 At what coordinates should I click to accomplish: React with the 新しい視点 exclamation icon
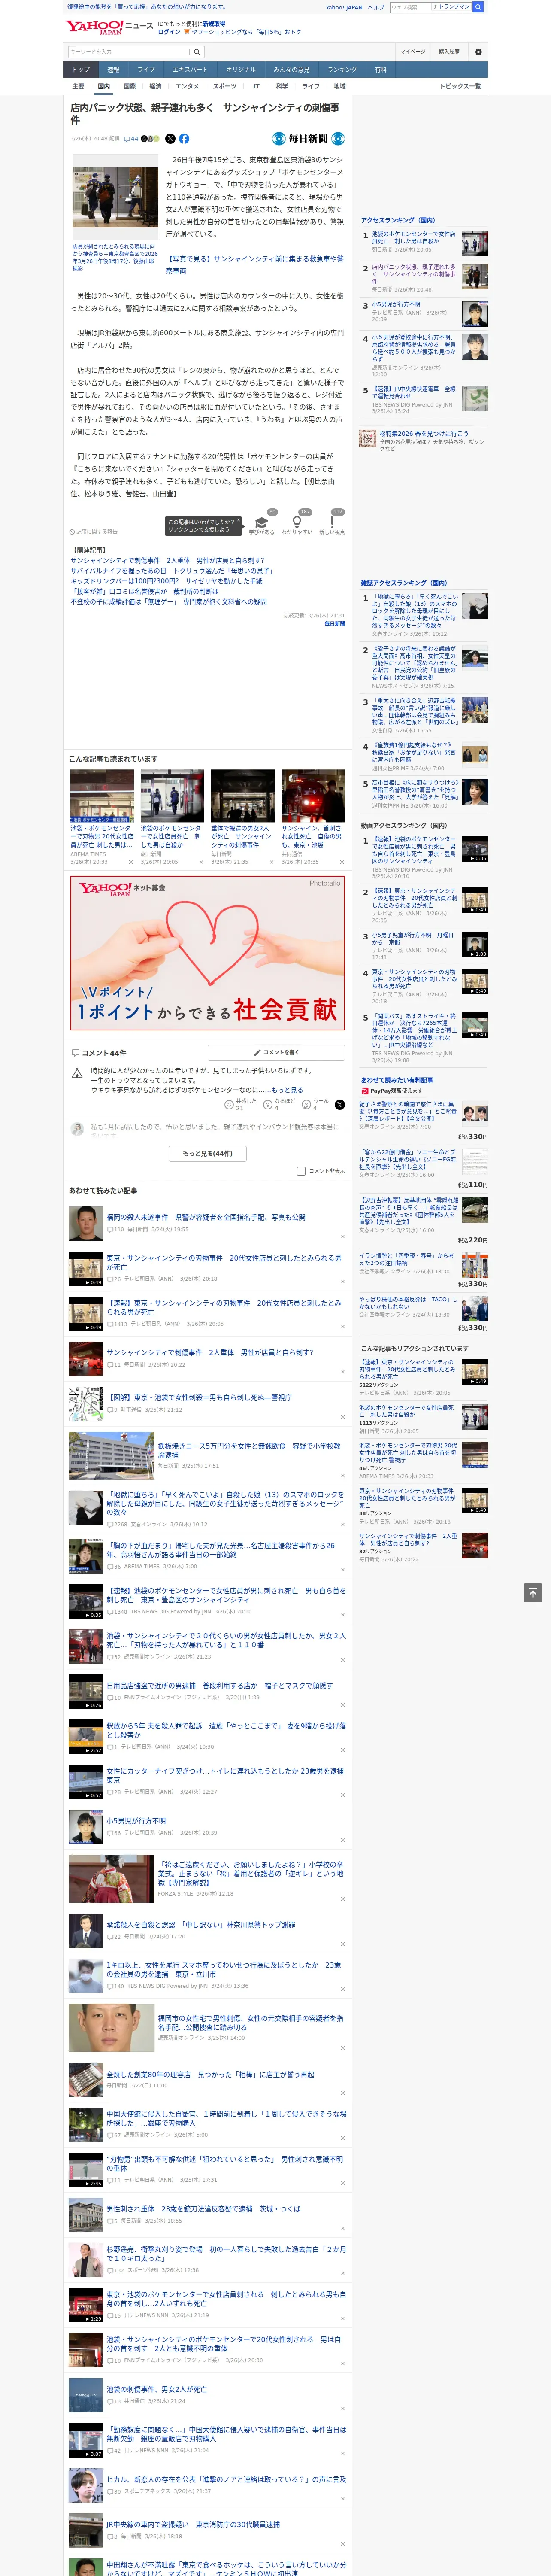[x=332, y=523]
